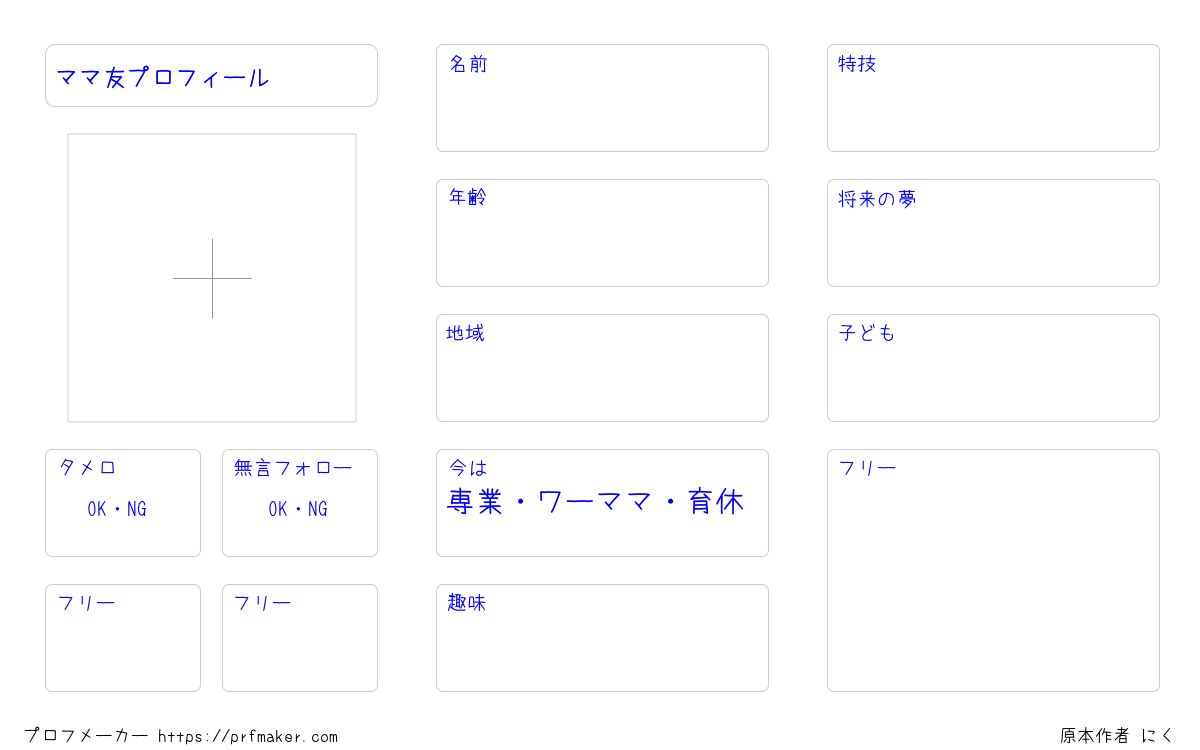Click the large フリー box on right
The image size is (1200, 750).
click(x=993, y=570)
